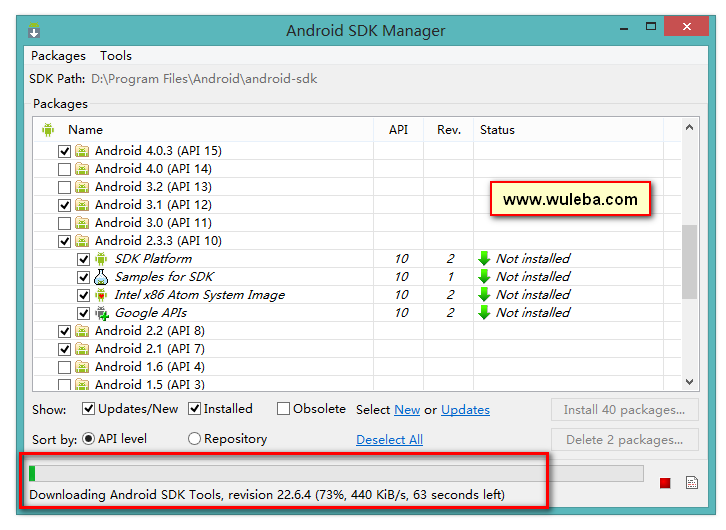Click the green arrow in Google APIs status

pyautogui.click(x=484, y=312)
